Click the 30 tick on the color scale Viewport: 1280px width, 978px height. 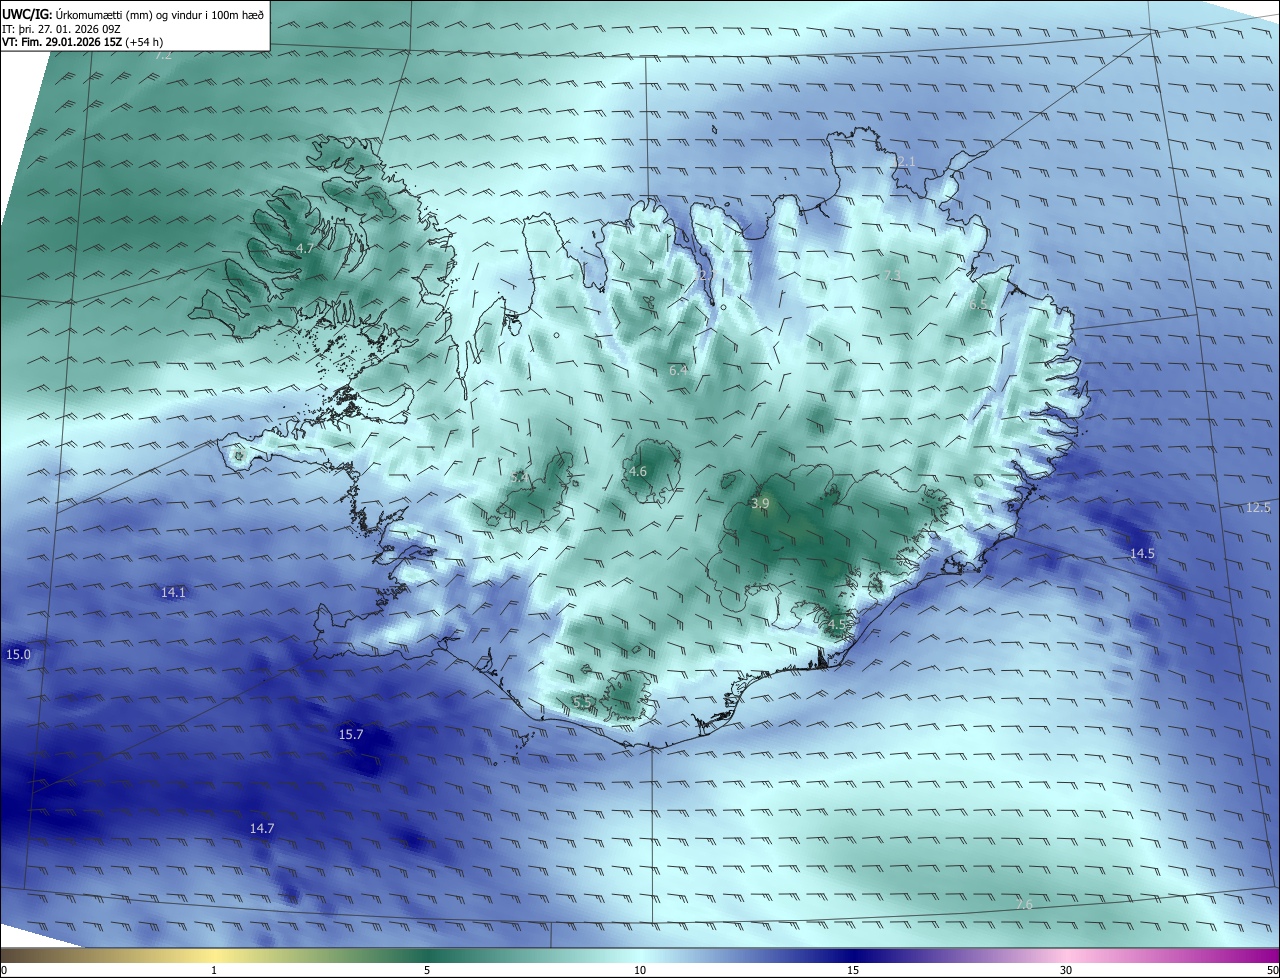coord(1066,970)
